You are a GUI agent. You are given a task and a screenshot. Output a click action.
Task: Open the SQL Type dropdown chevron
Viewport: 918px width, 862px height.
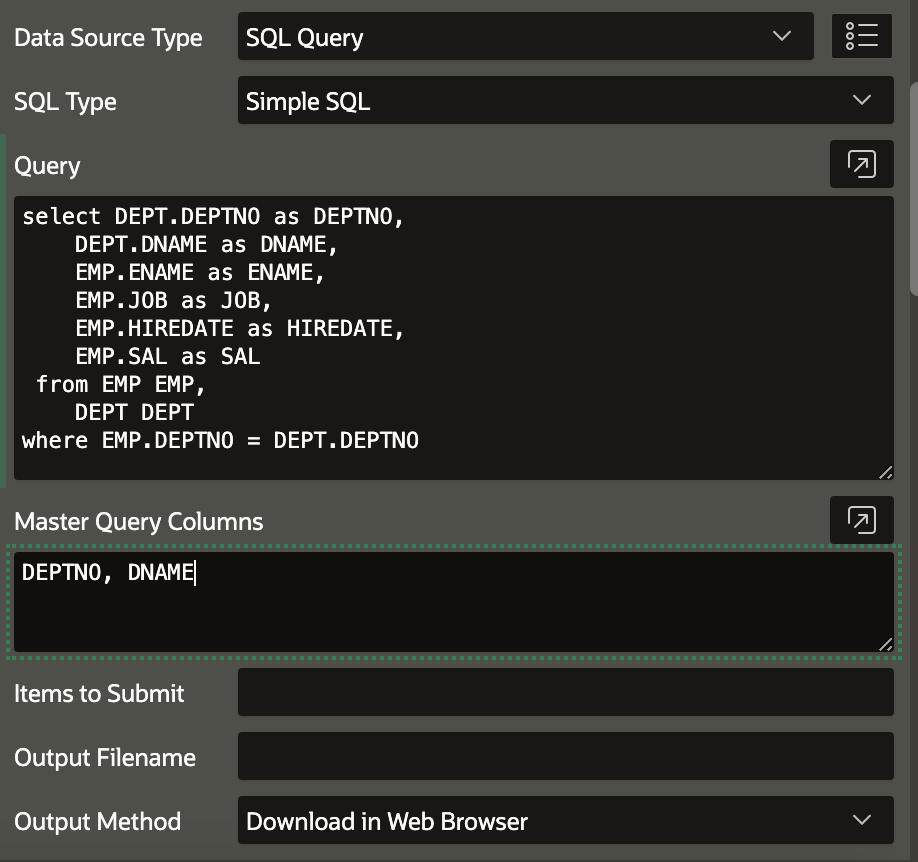(861, 100)
